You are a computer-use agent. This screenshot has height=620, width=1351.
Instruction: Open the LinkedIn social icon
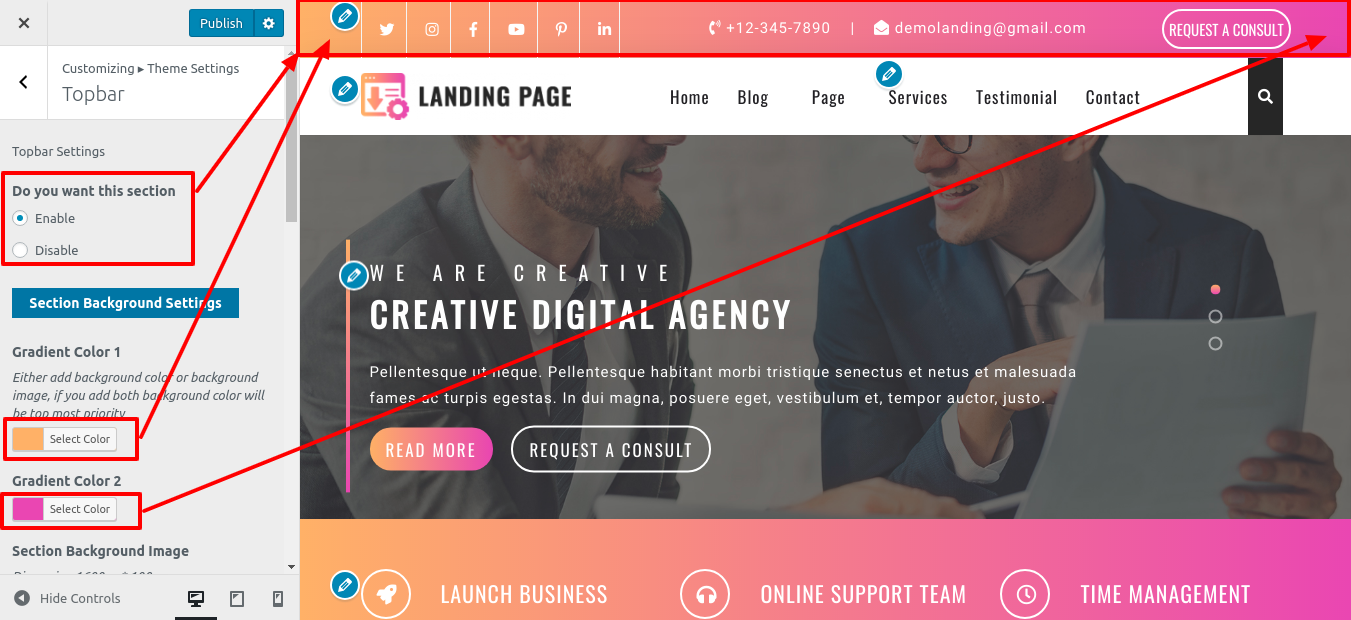(x=604, y=29)
